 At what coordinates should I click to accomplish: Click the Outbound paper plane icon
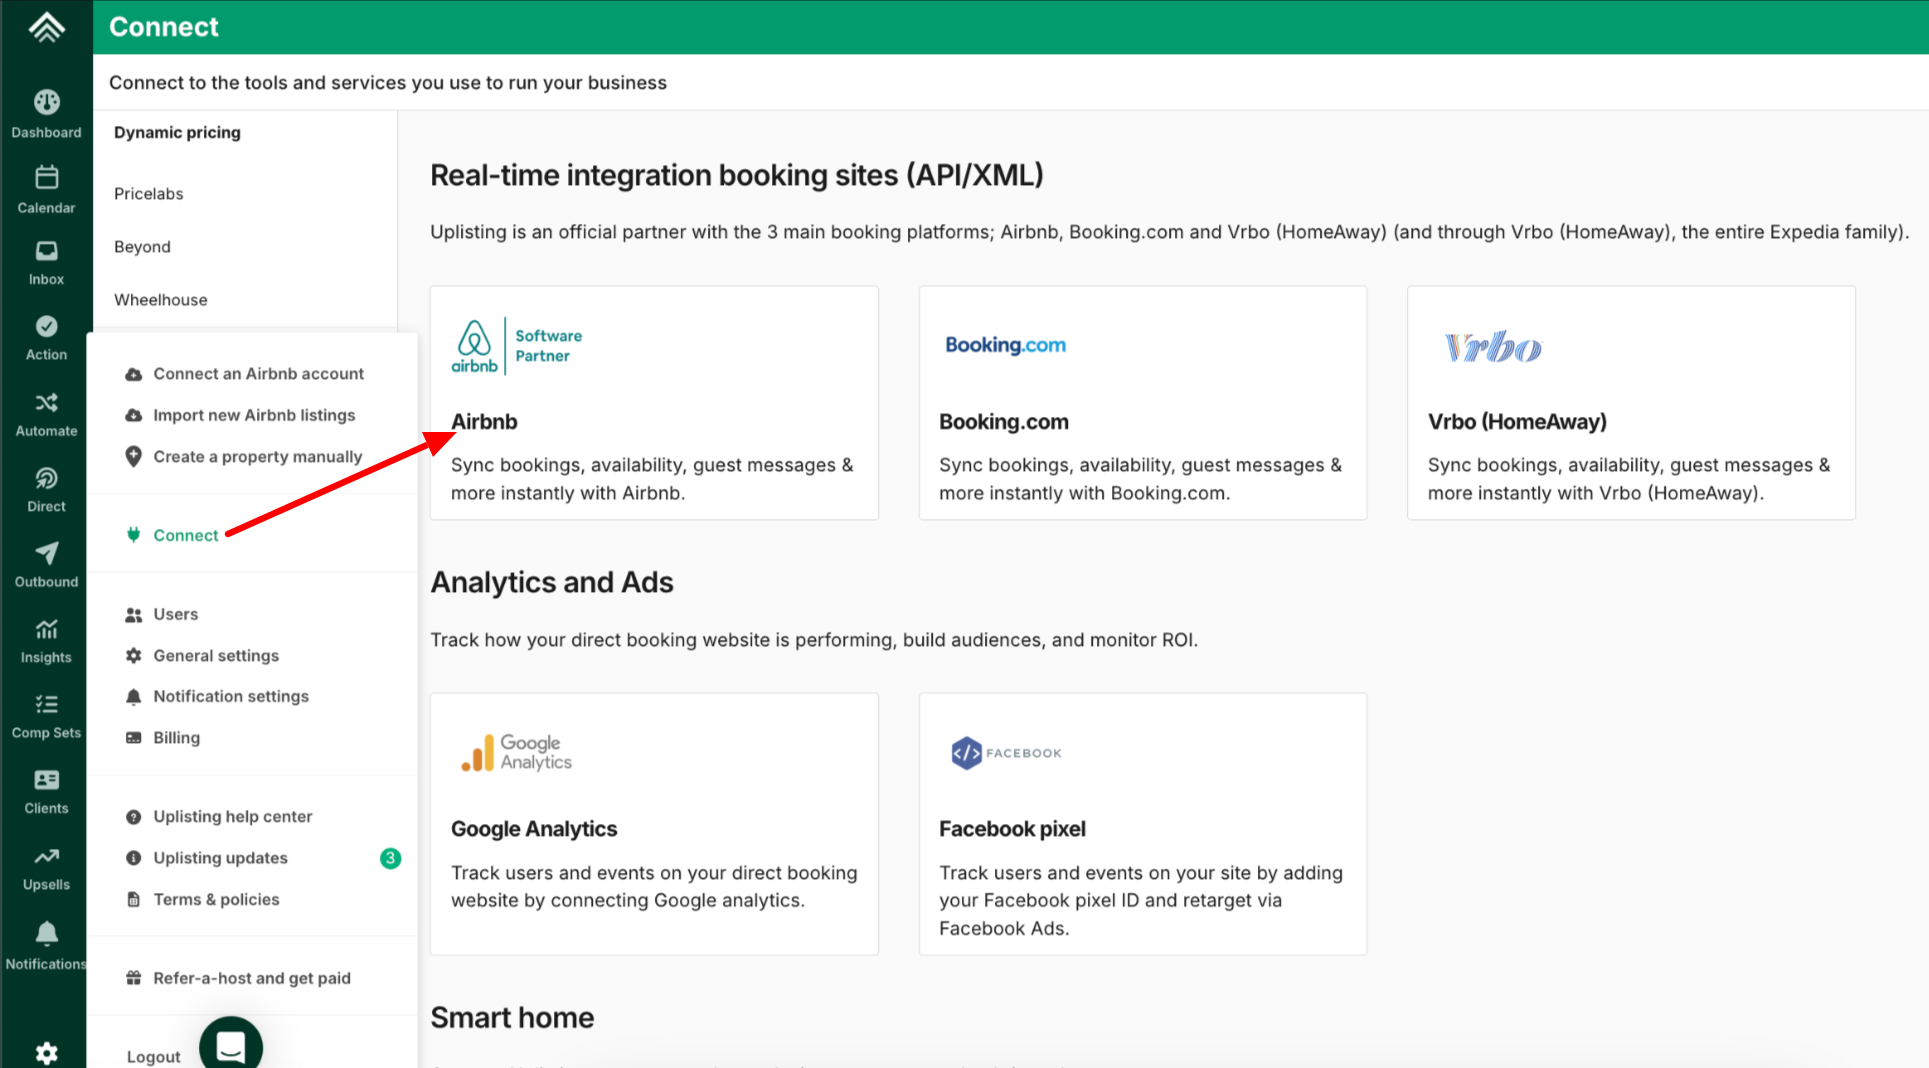[x=46, y=553]
